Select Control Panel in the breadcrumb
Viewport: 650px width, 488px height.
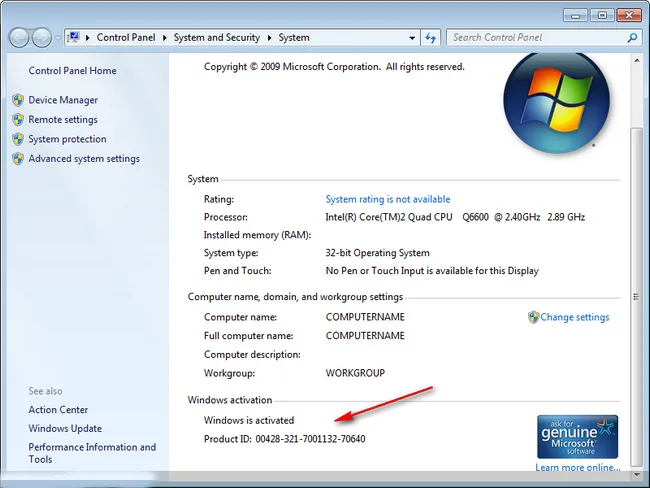click(x=126, y=38)
